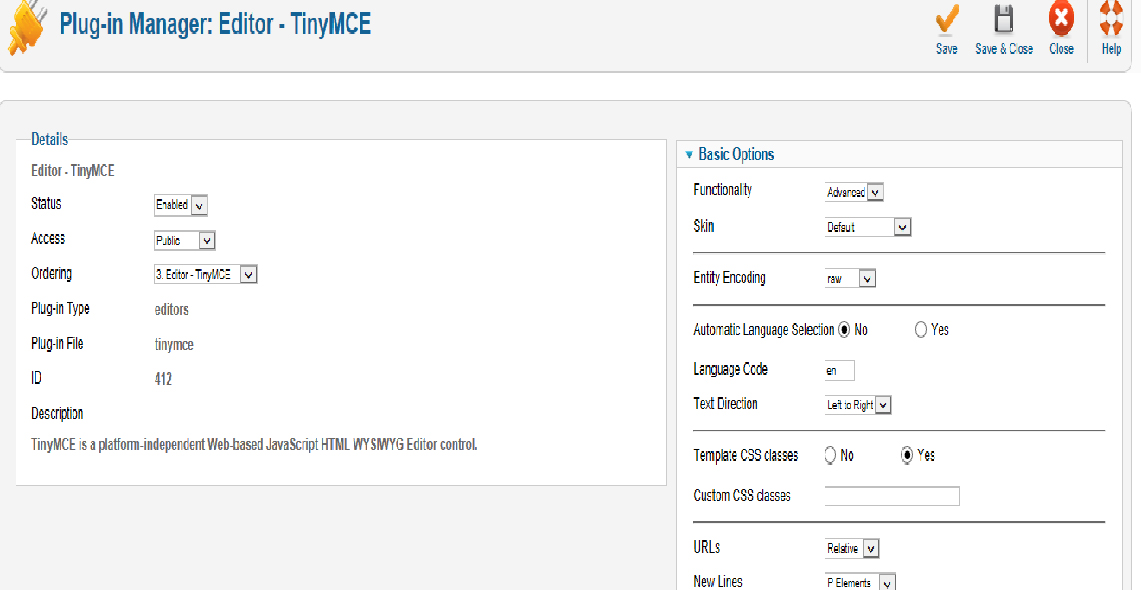1141x590 pixels.
Task: Click the Plug-in Manager page title
Action: [x=215, y=25]
